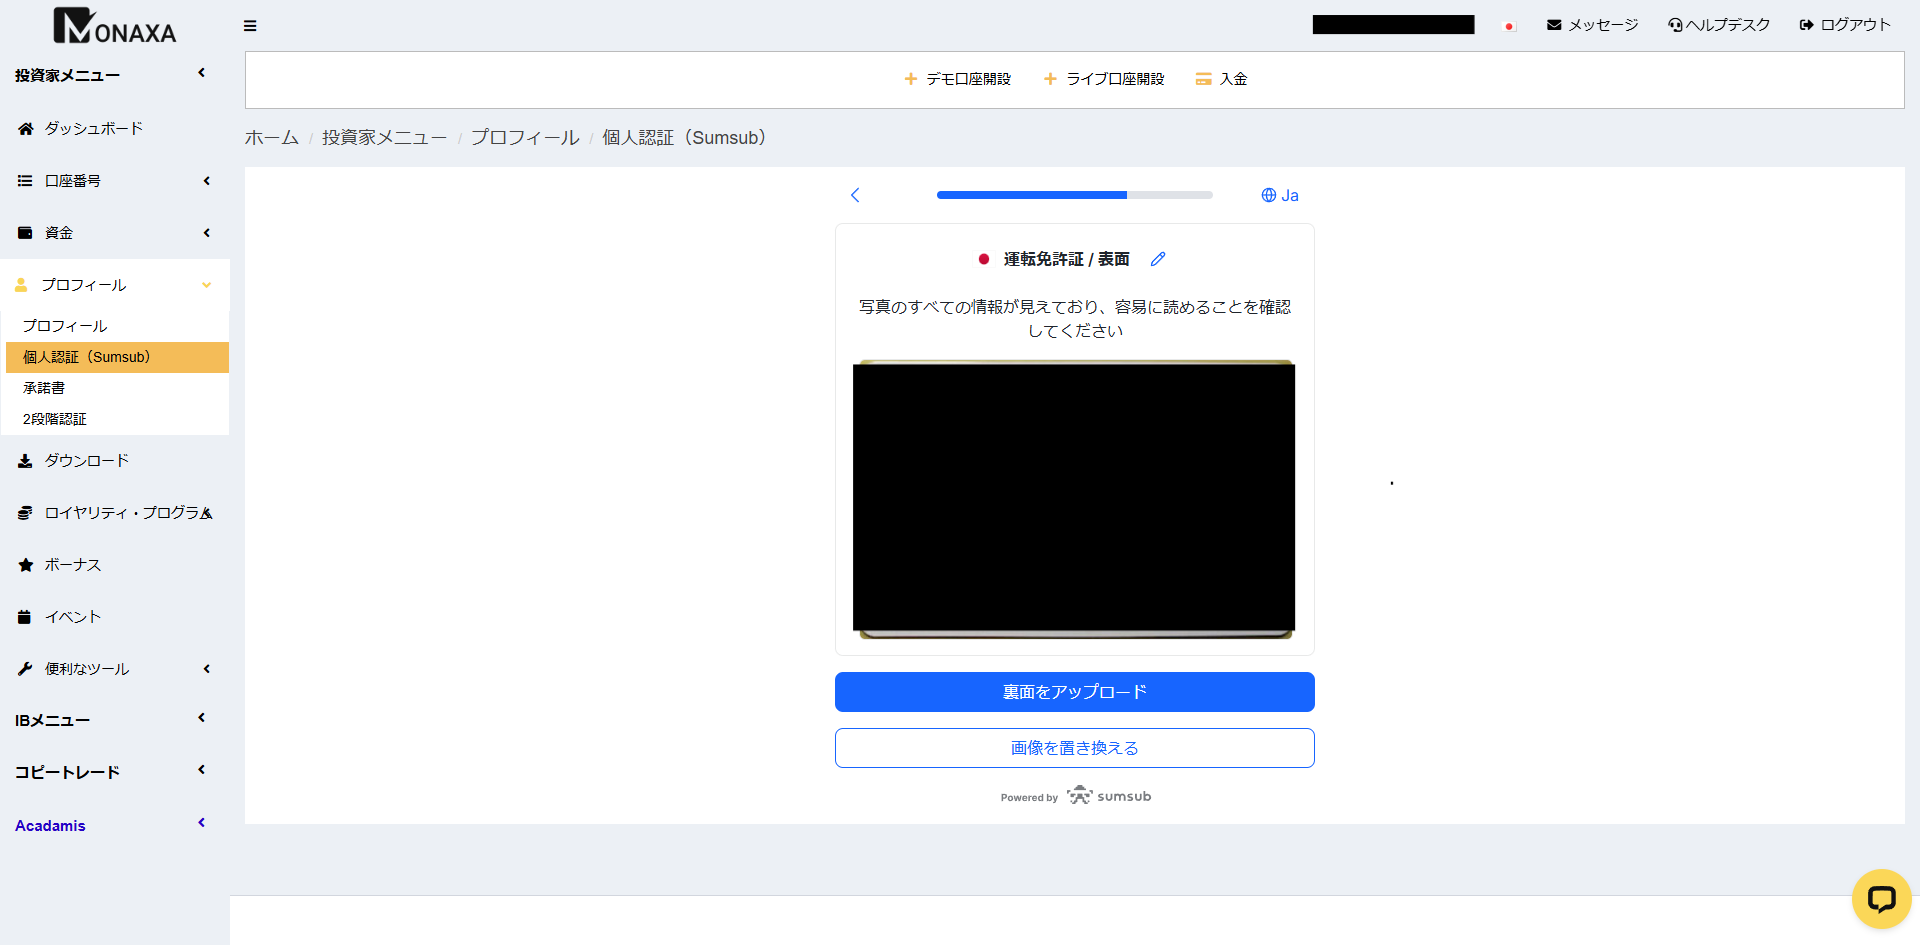Viewport: 1920px width, 945px height.
Task: Click the 画像を置き換える button
Action: tap(1074, 748)
